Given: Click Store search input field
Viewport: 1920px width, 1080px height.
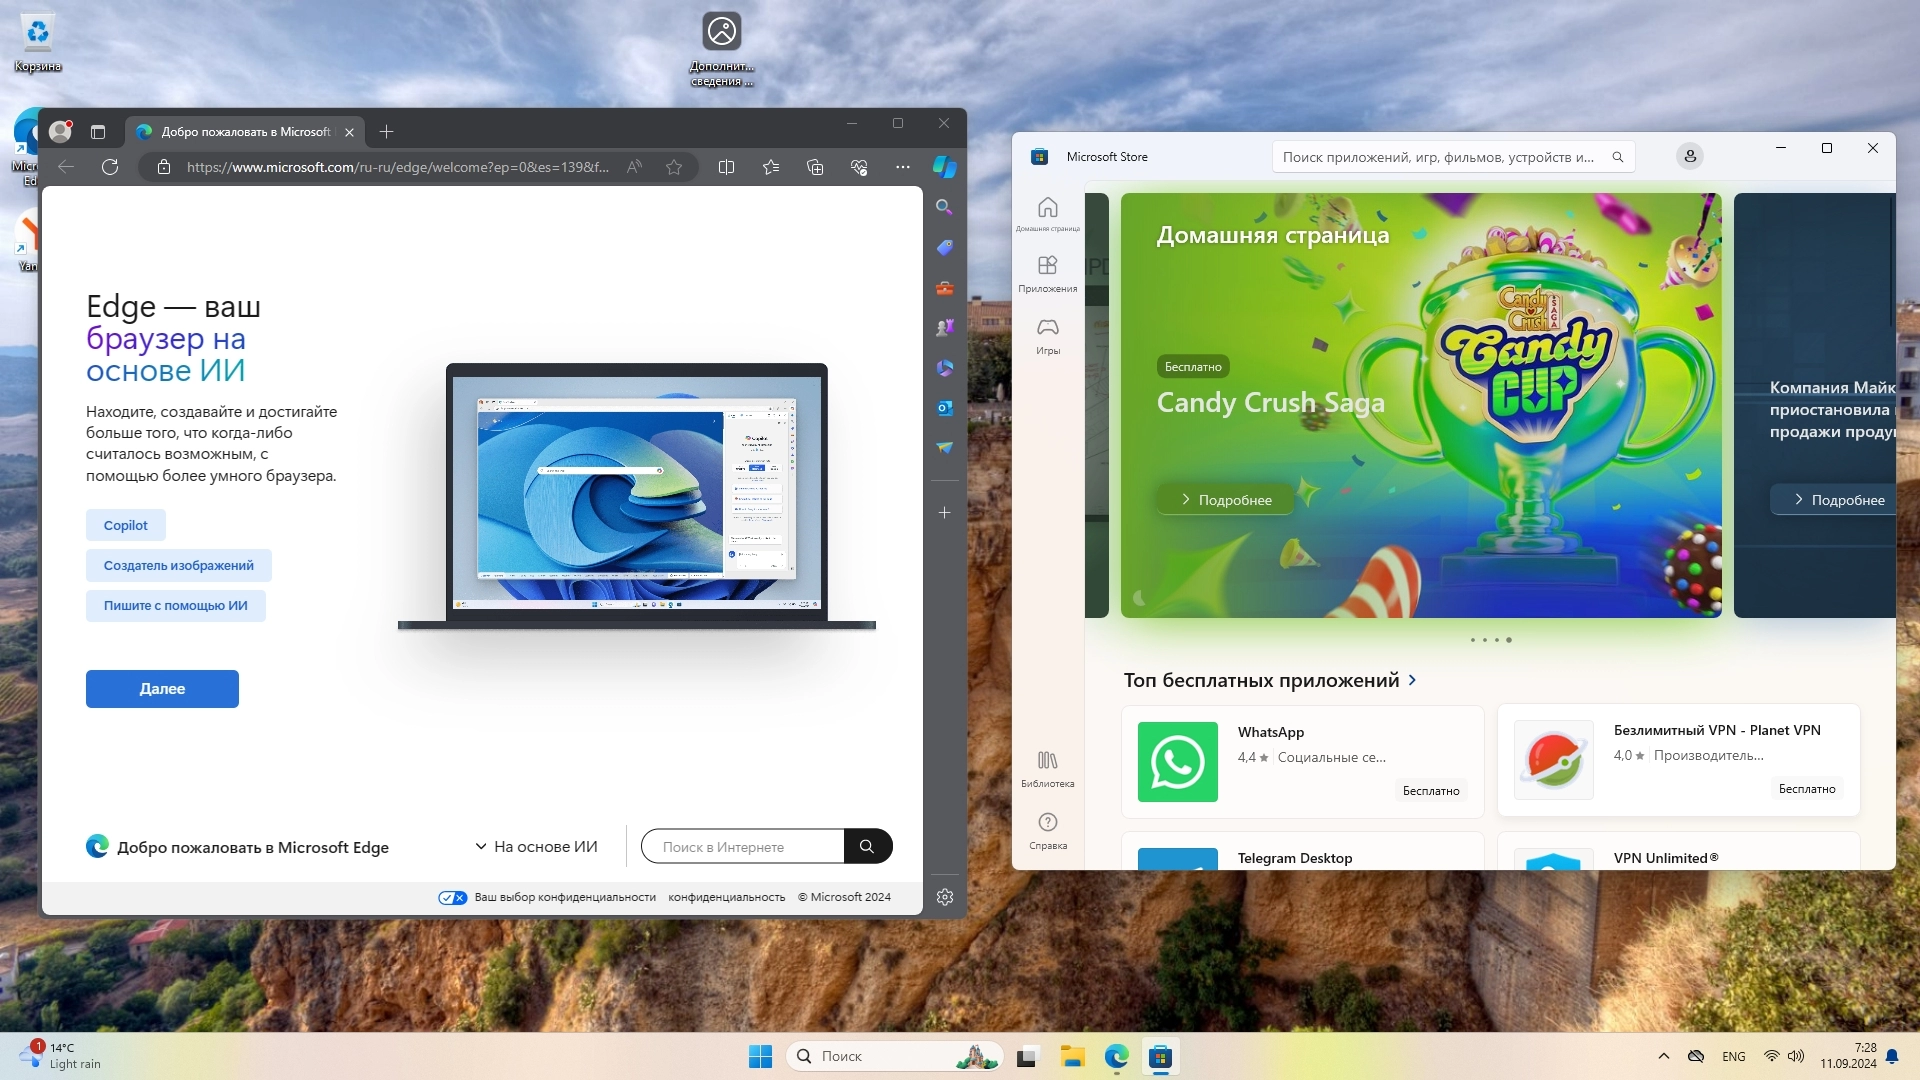Looking at the screenshot, I should pos(1438,157).
